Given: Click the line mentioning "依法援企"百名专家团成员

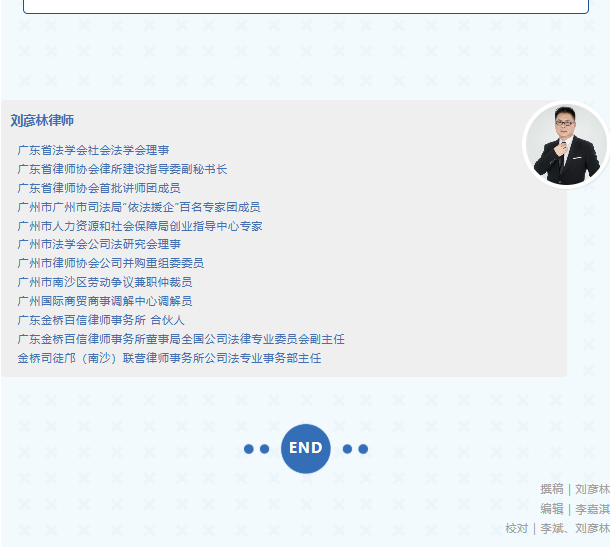Looking at the screenshot, I should click(x=139, y=207).
